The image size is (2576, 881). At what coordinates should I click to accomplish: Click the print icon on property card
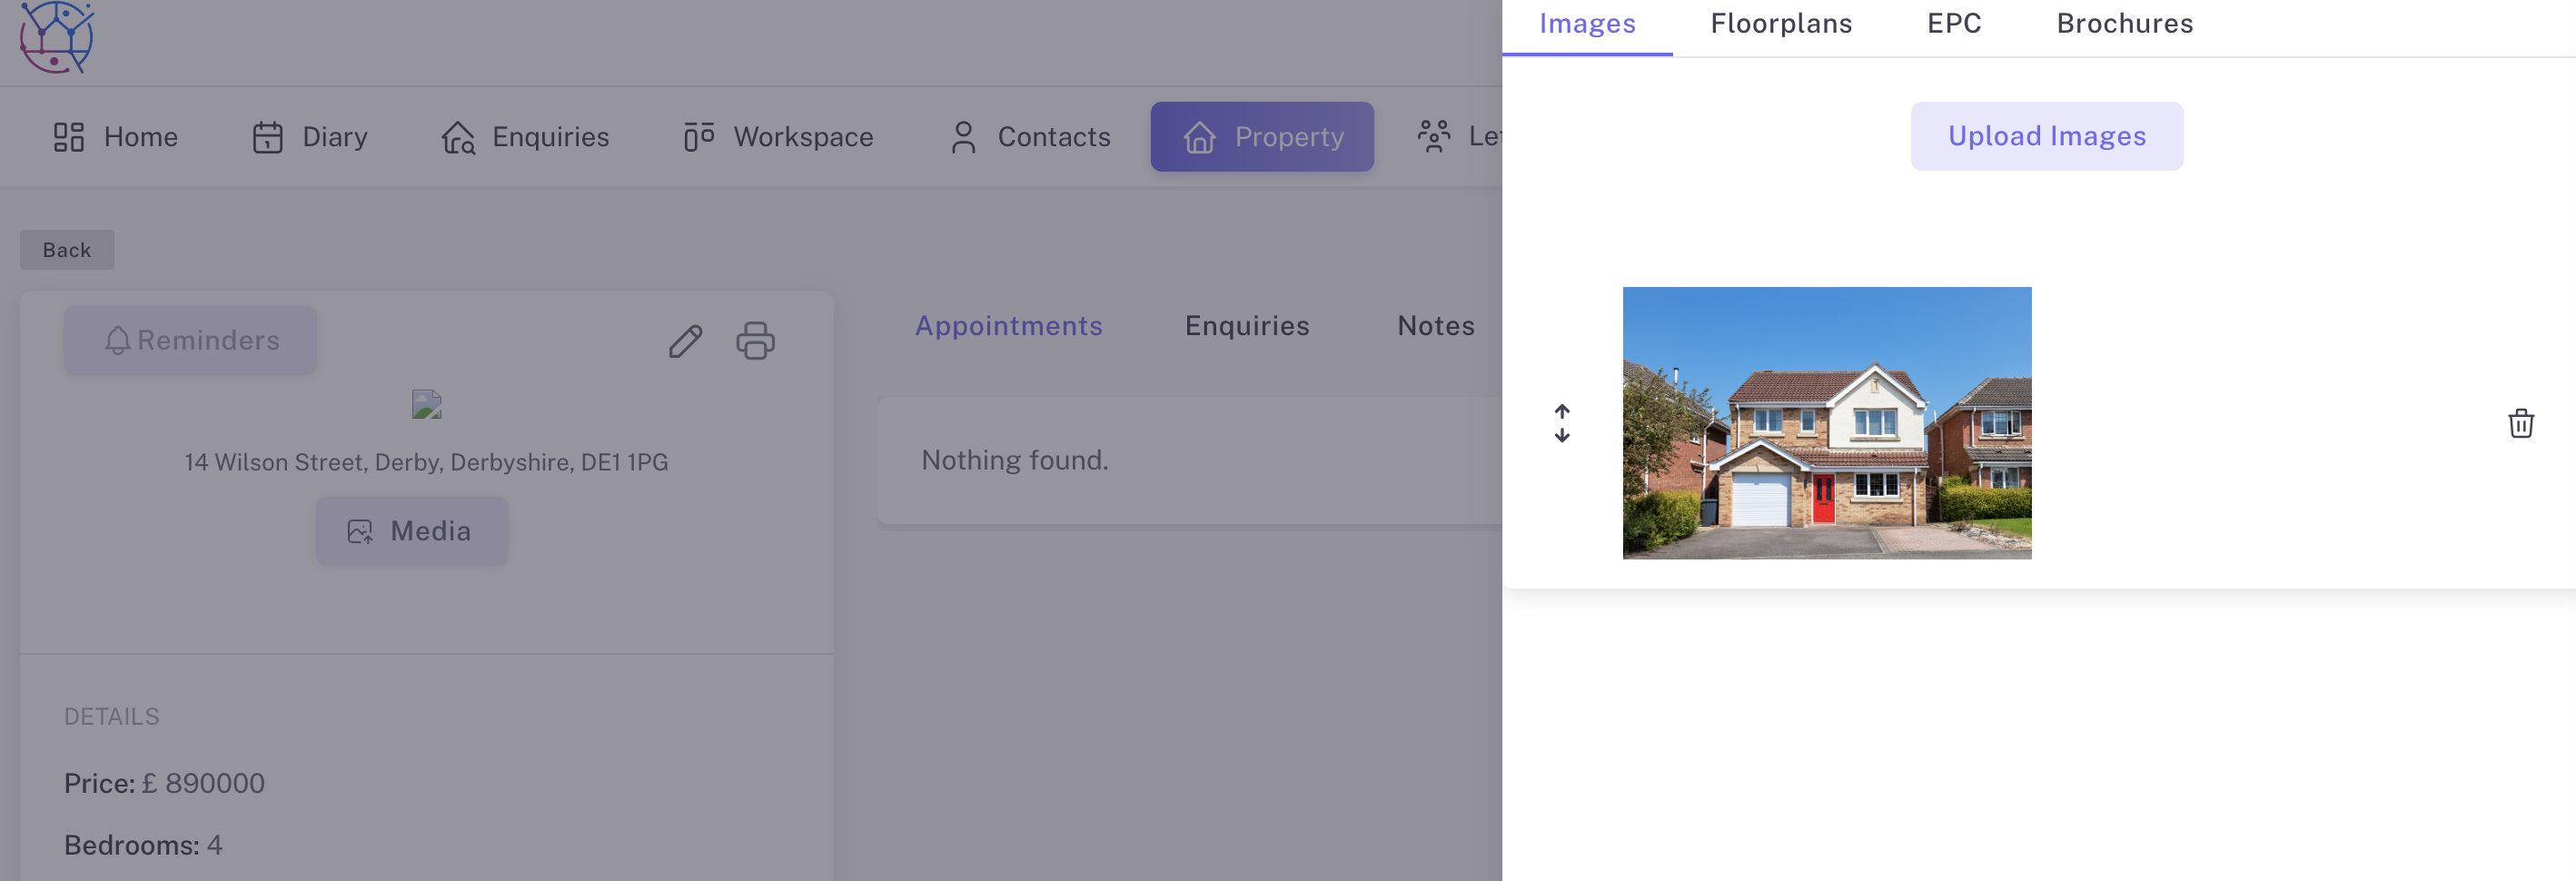755,342
